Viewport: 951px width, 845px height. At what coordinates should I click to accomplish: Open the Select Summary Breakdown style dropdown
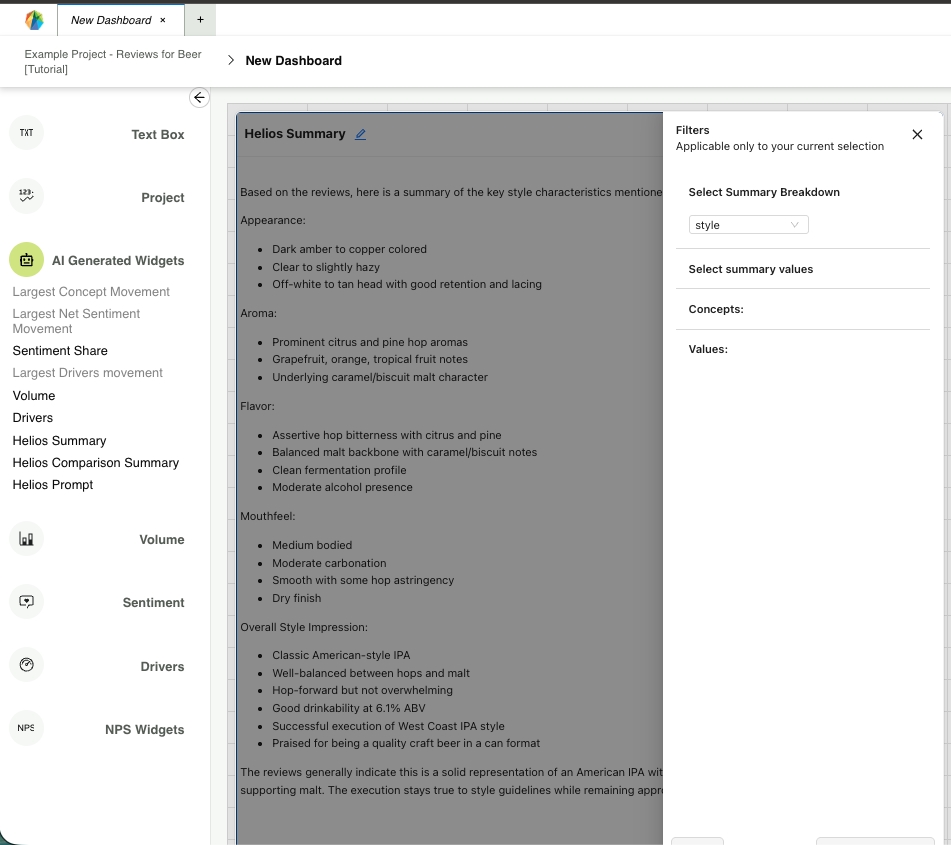748,225
